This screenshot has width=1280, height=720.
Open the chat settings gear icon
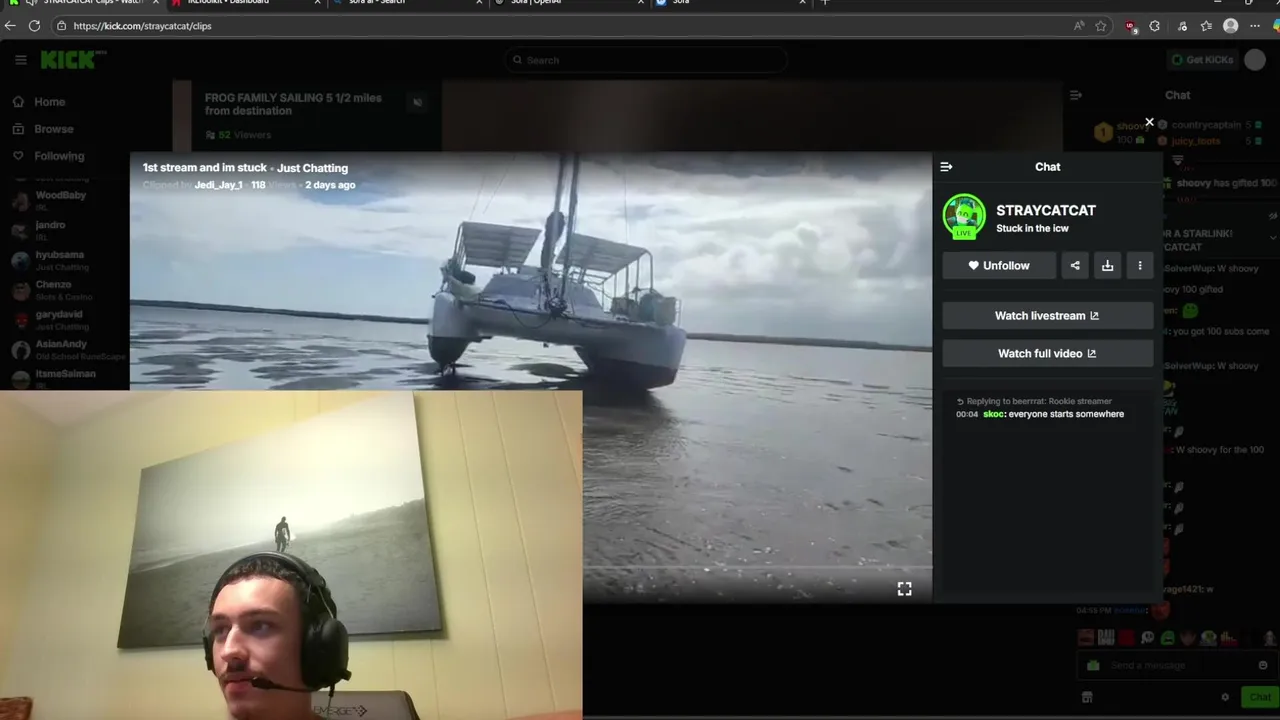[1225, 697]
